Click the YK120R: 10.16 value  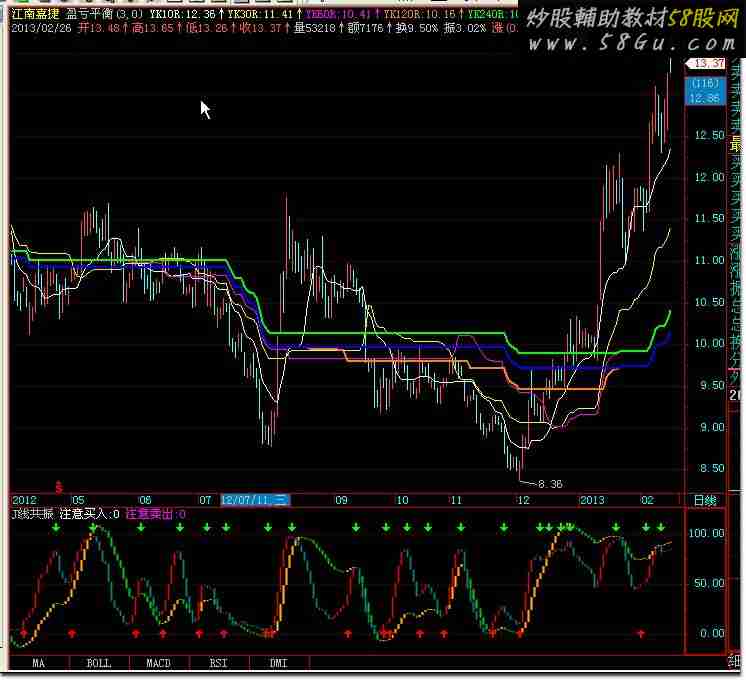click(420, 14)
